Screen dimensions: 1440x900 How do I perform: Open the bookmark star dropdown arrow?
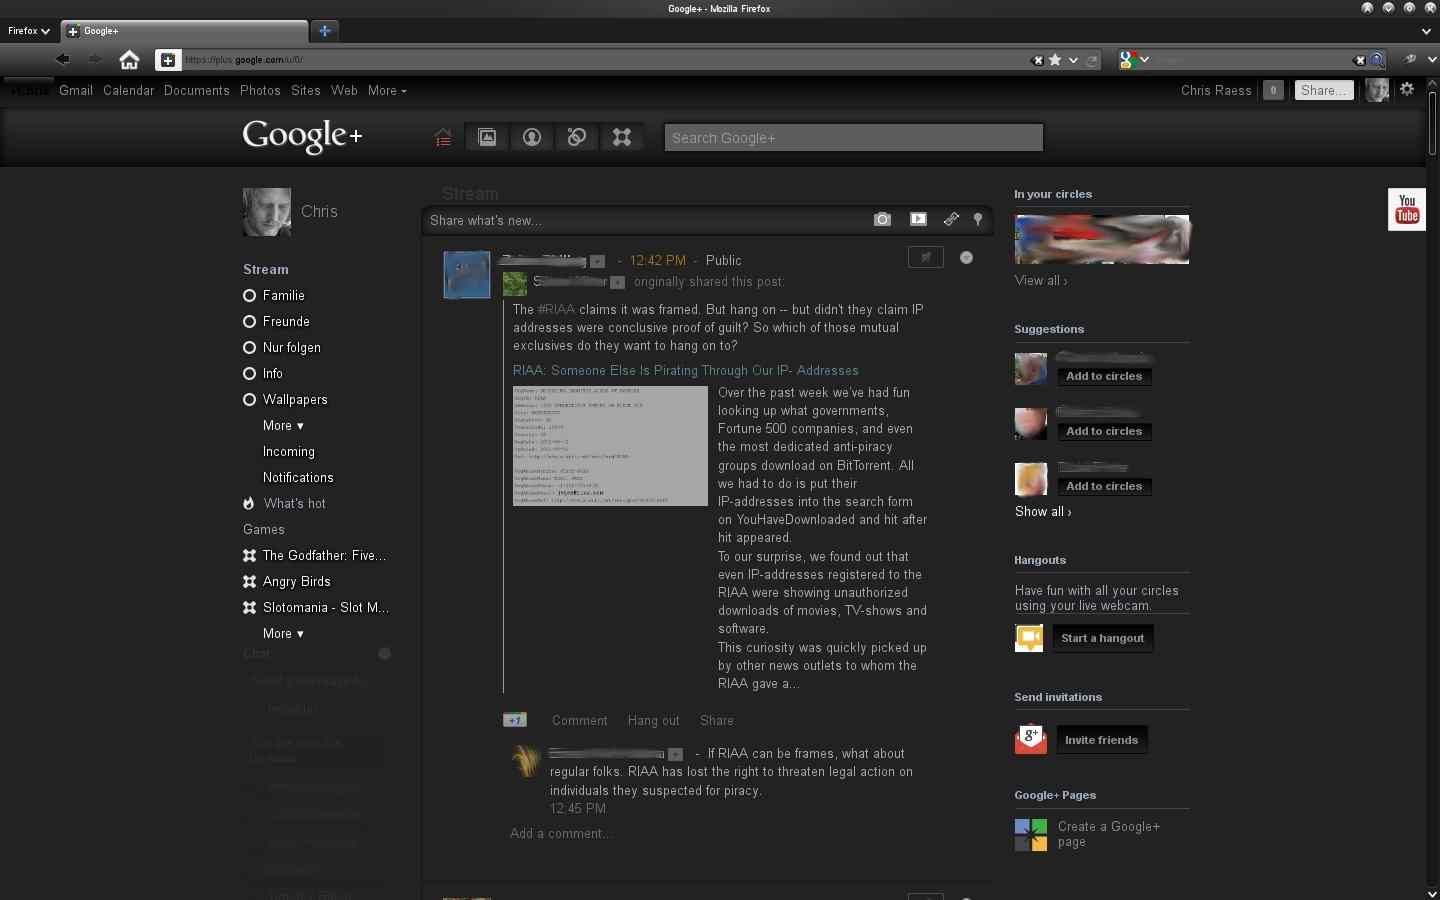1073,60
